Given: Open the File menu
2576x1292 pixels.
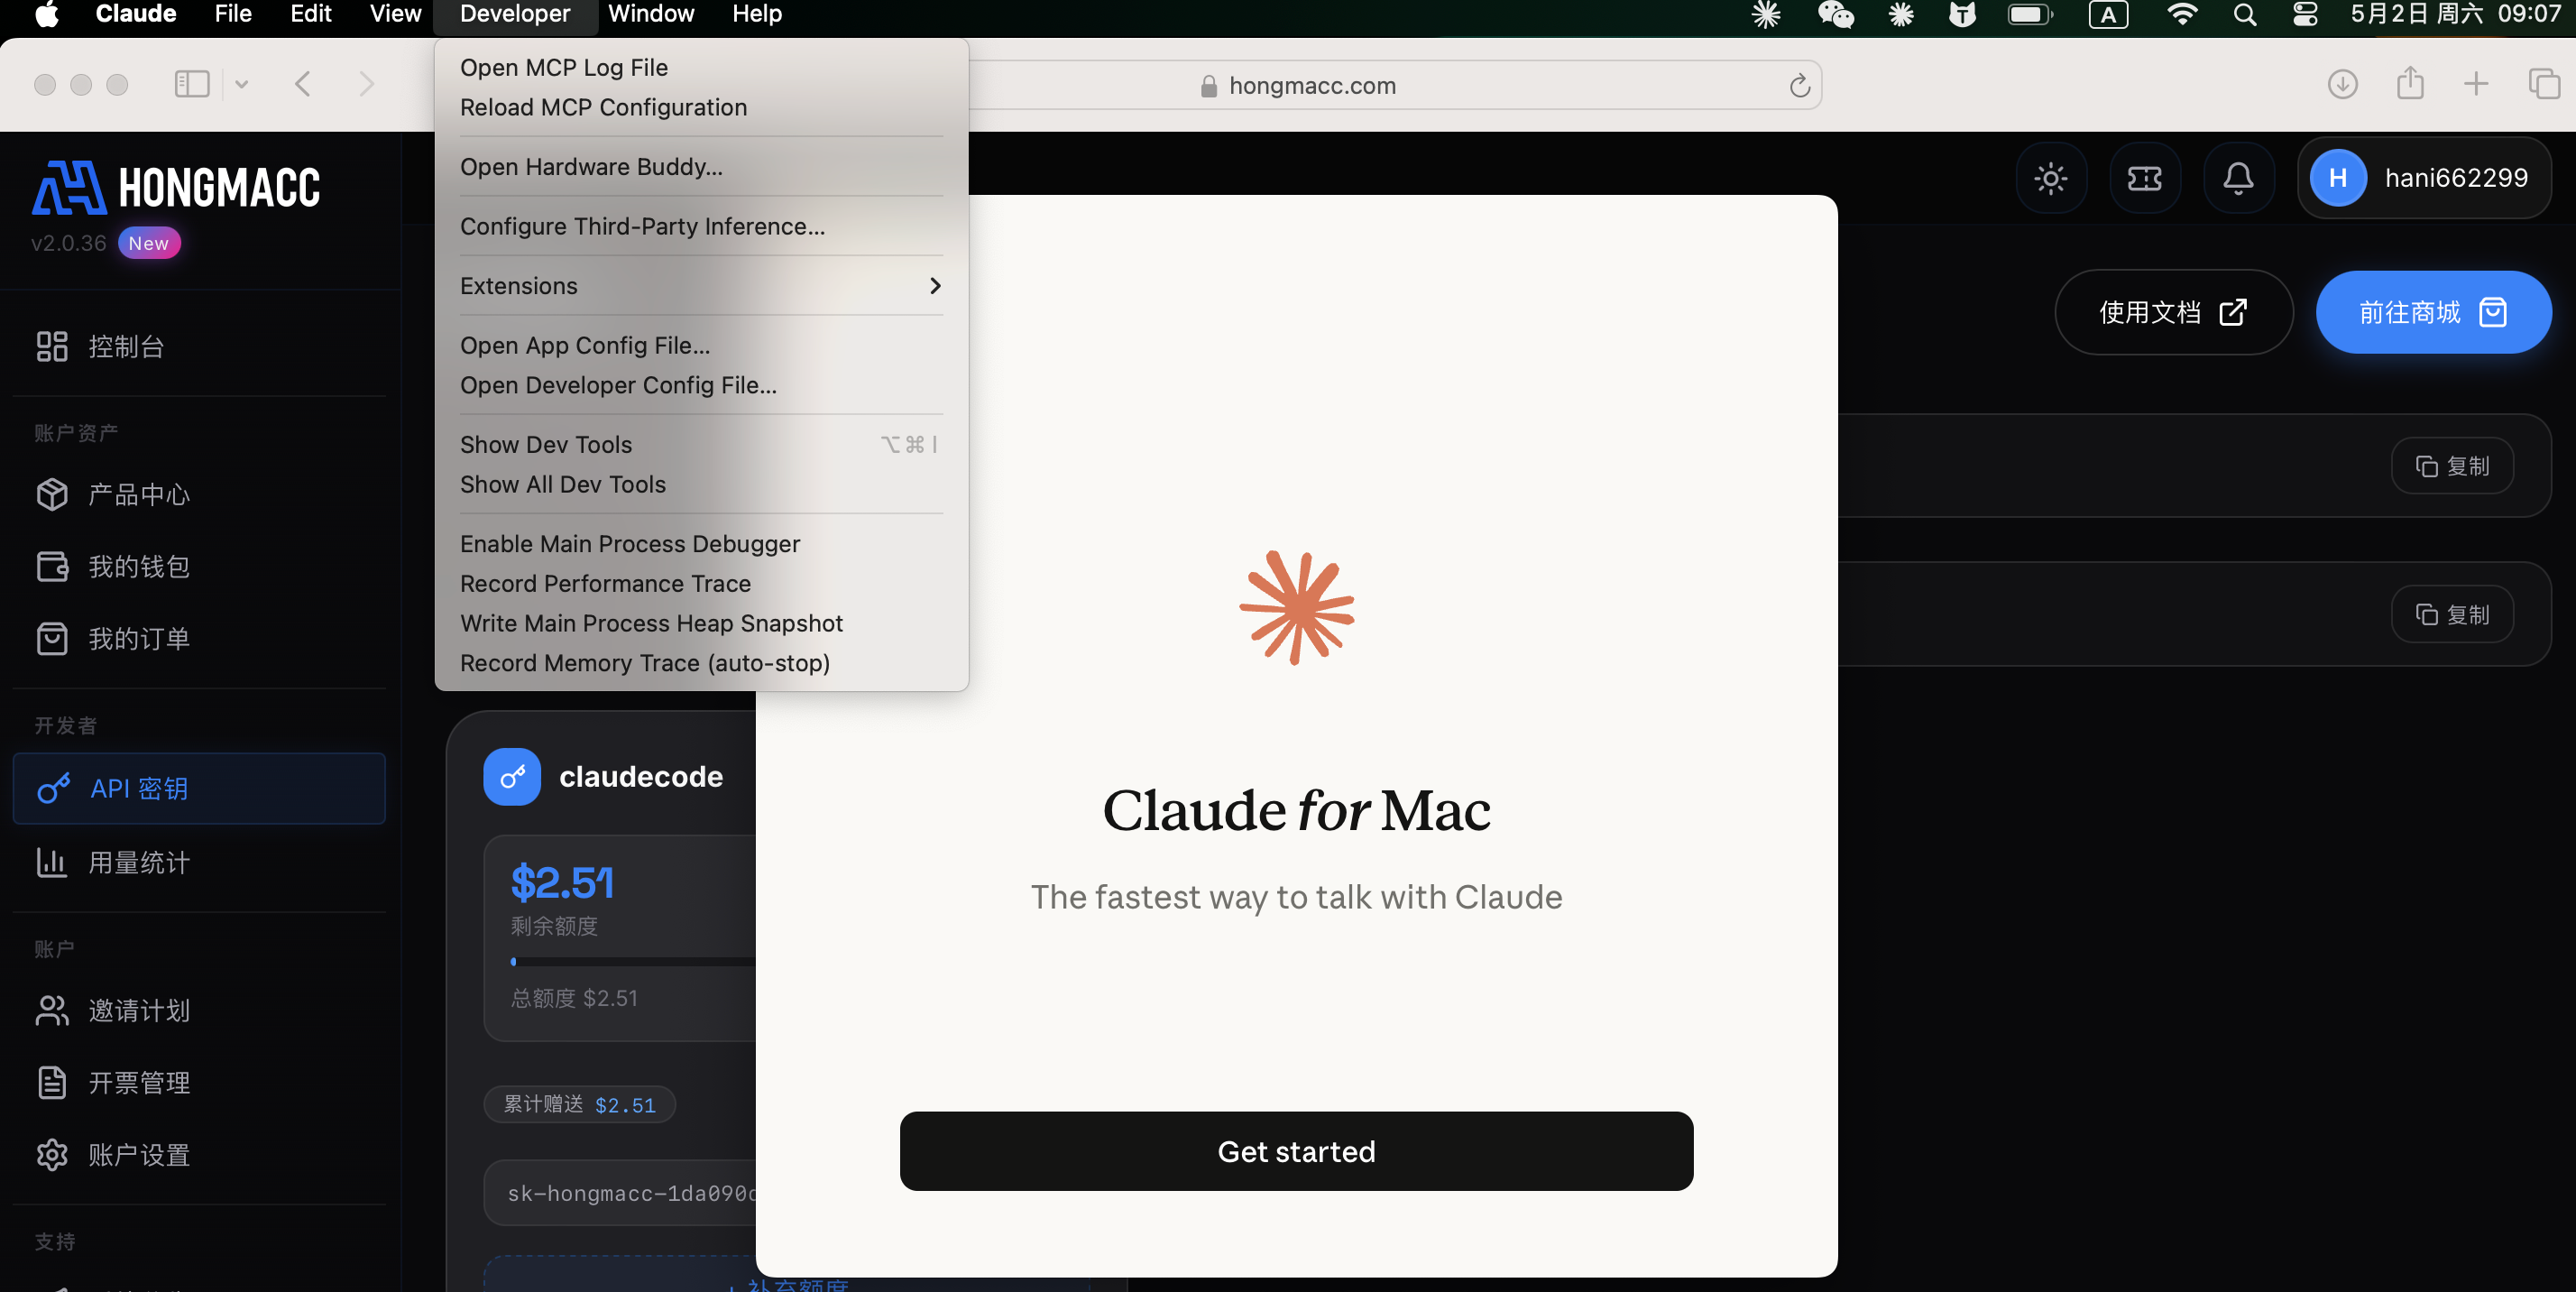Looking at the screenshot, I should pyautogui.click(x=233, y=14).
